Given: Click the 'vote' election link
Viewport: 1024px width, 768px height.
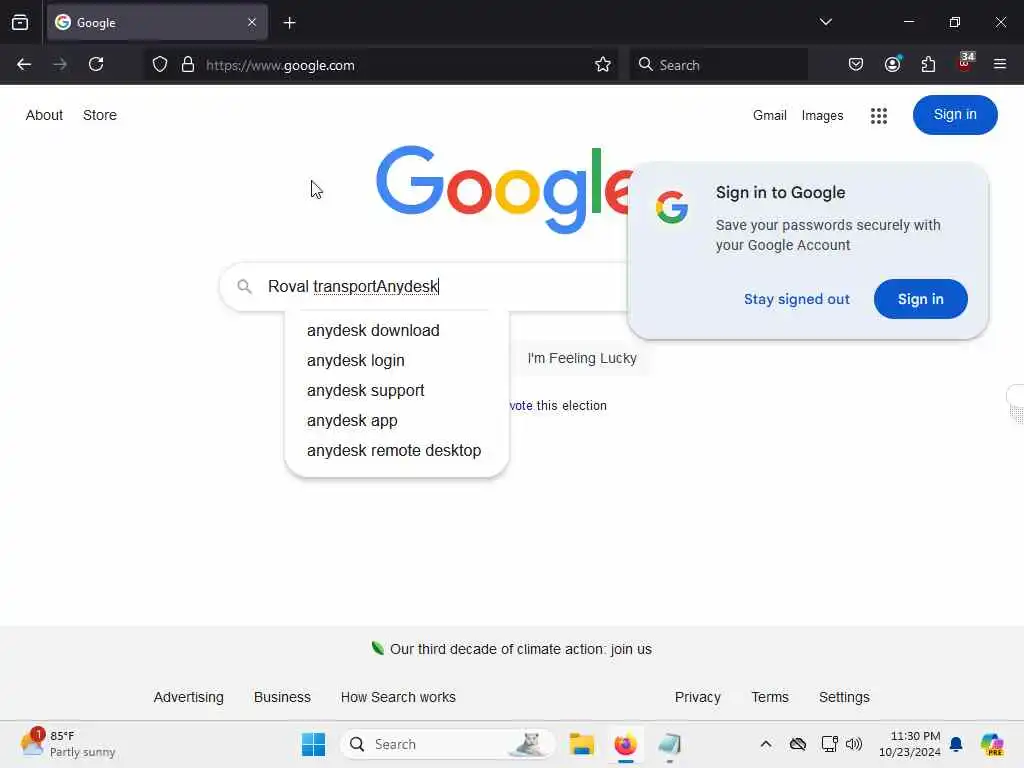Looking at the screenshot, I should [x=521, y=406].
